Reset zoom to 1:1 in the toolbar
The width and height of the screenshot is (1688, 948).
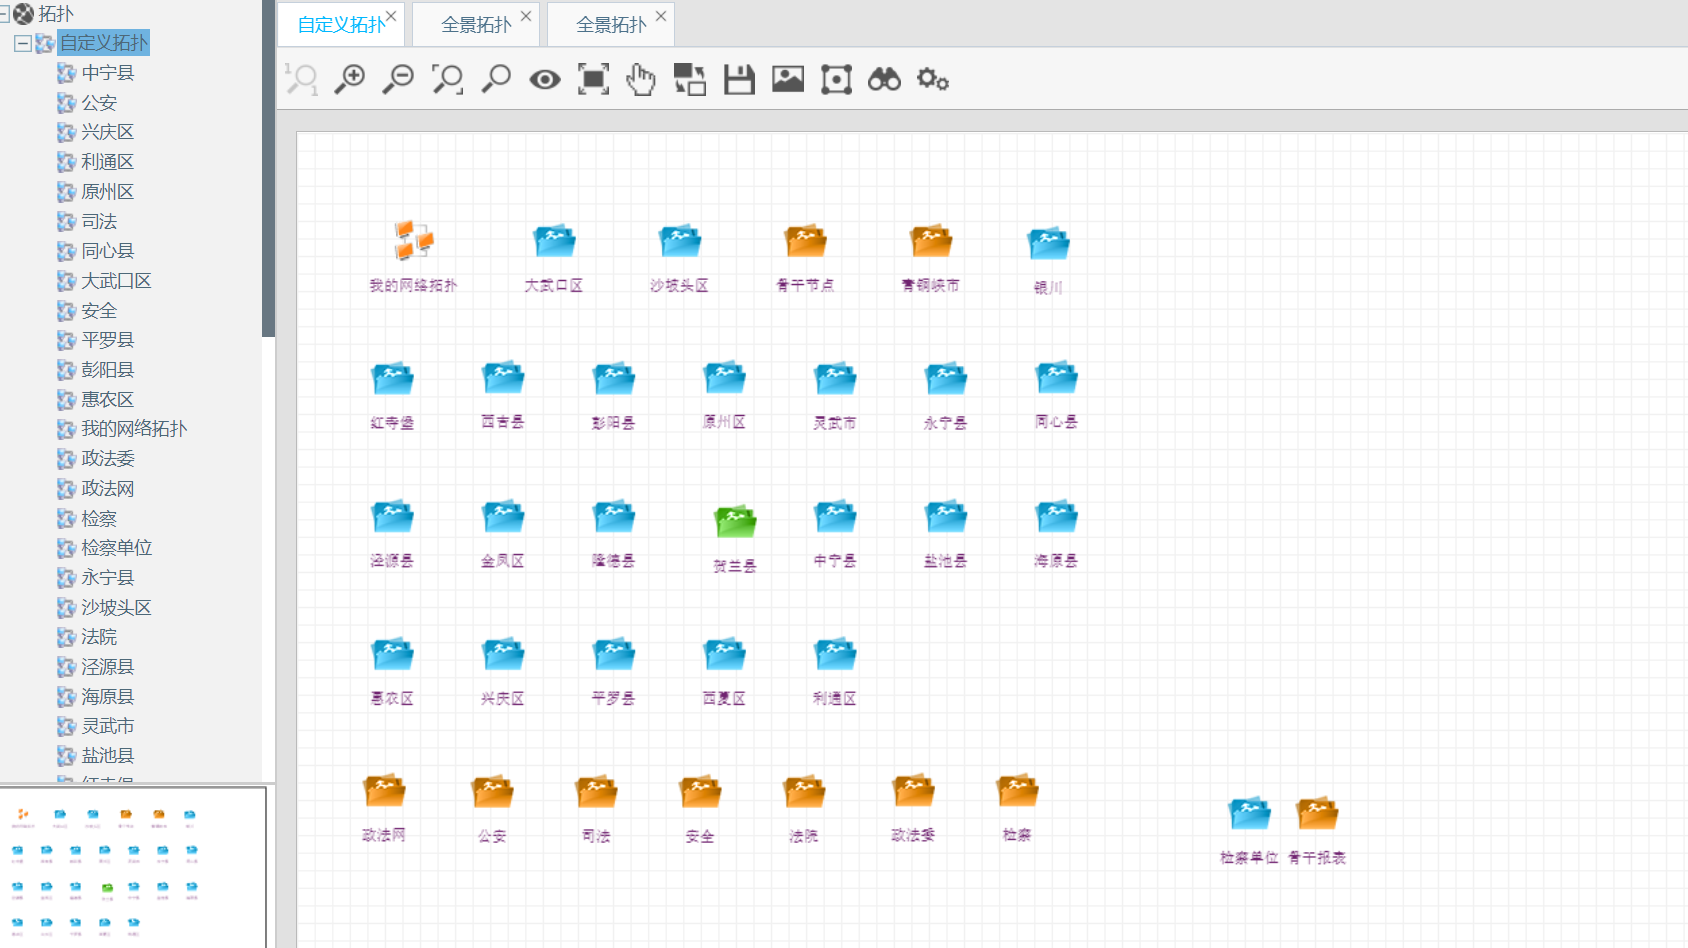(301, 79)
